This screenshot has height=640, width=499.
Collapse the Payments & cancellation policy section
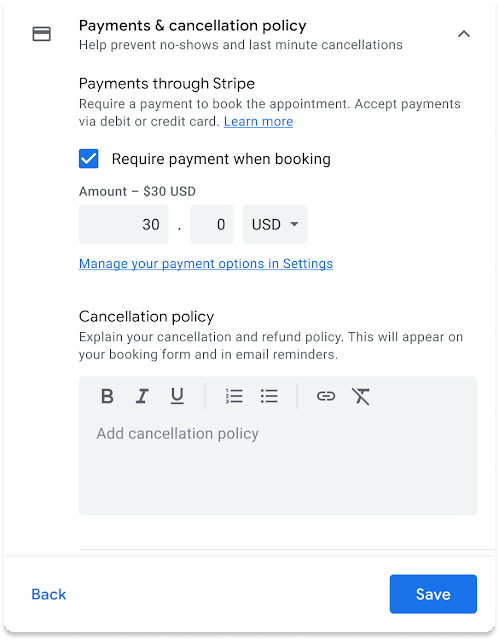click(x=464, y=34)
